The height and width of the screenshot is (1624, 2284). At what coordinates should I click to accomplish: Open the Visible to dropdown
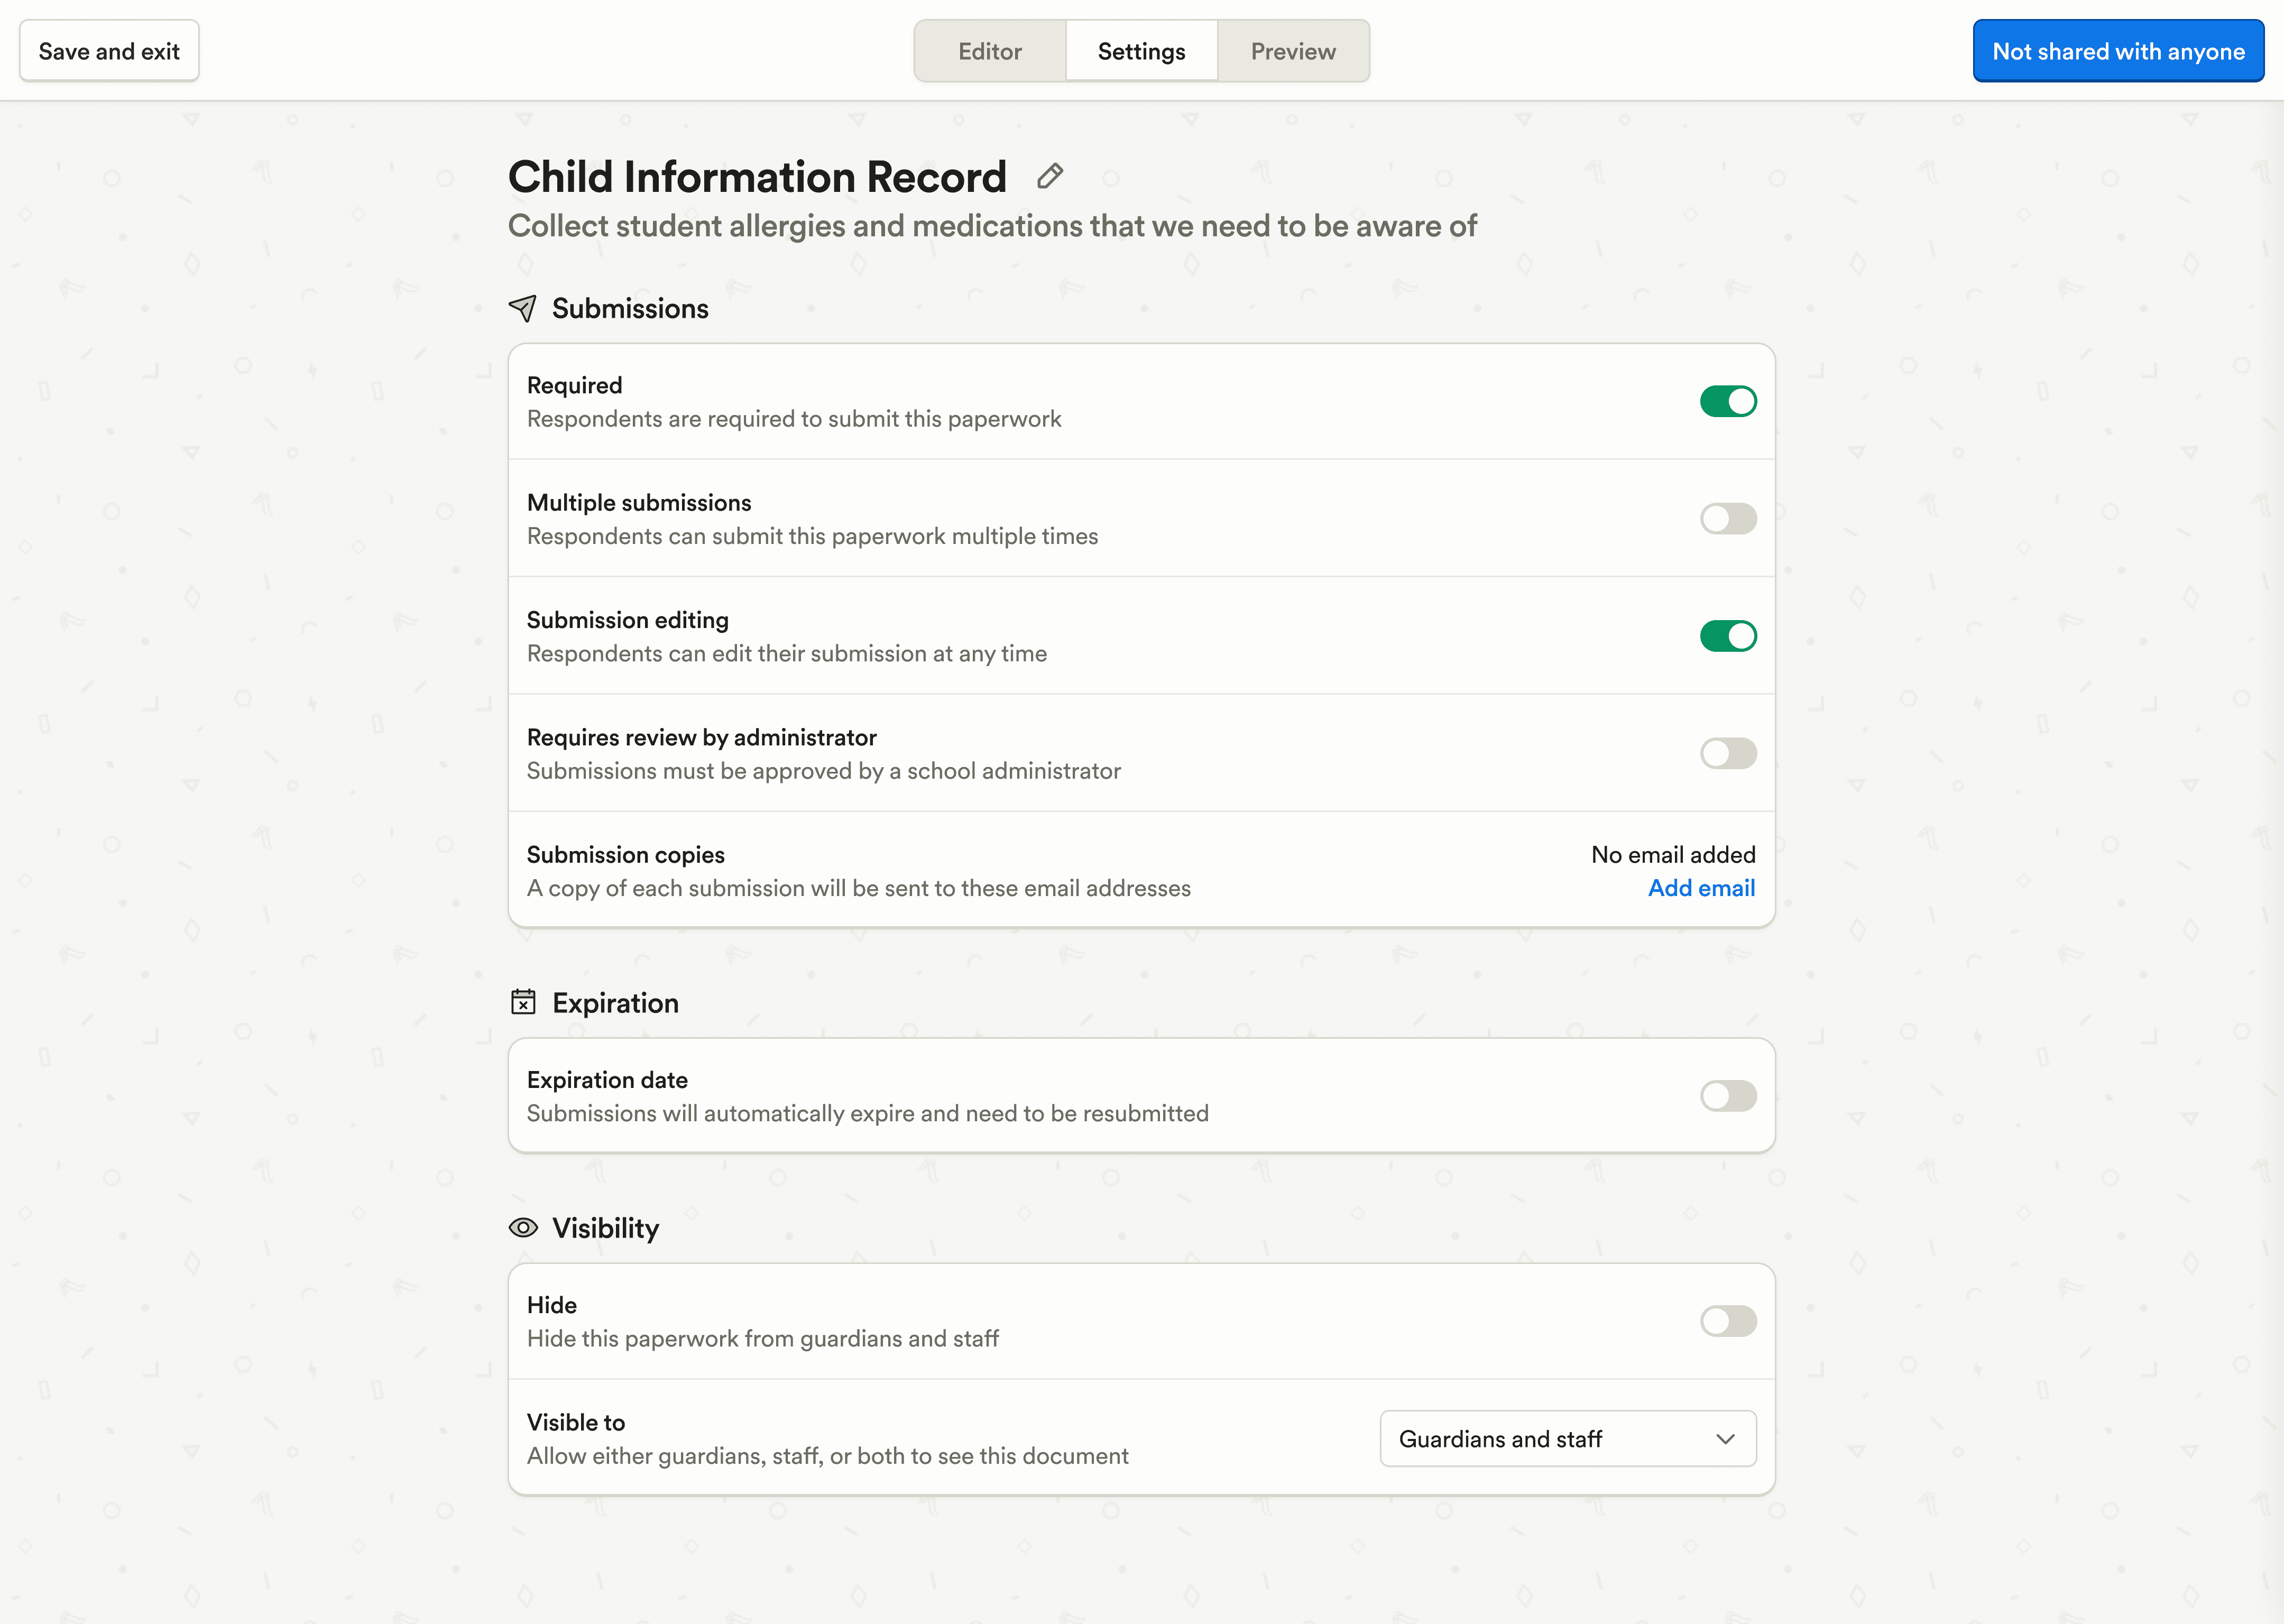(x=1567, y=1439)
